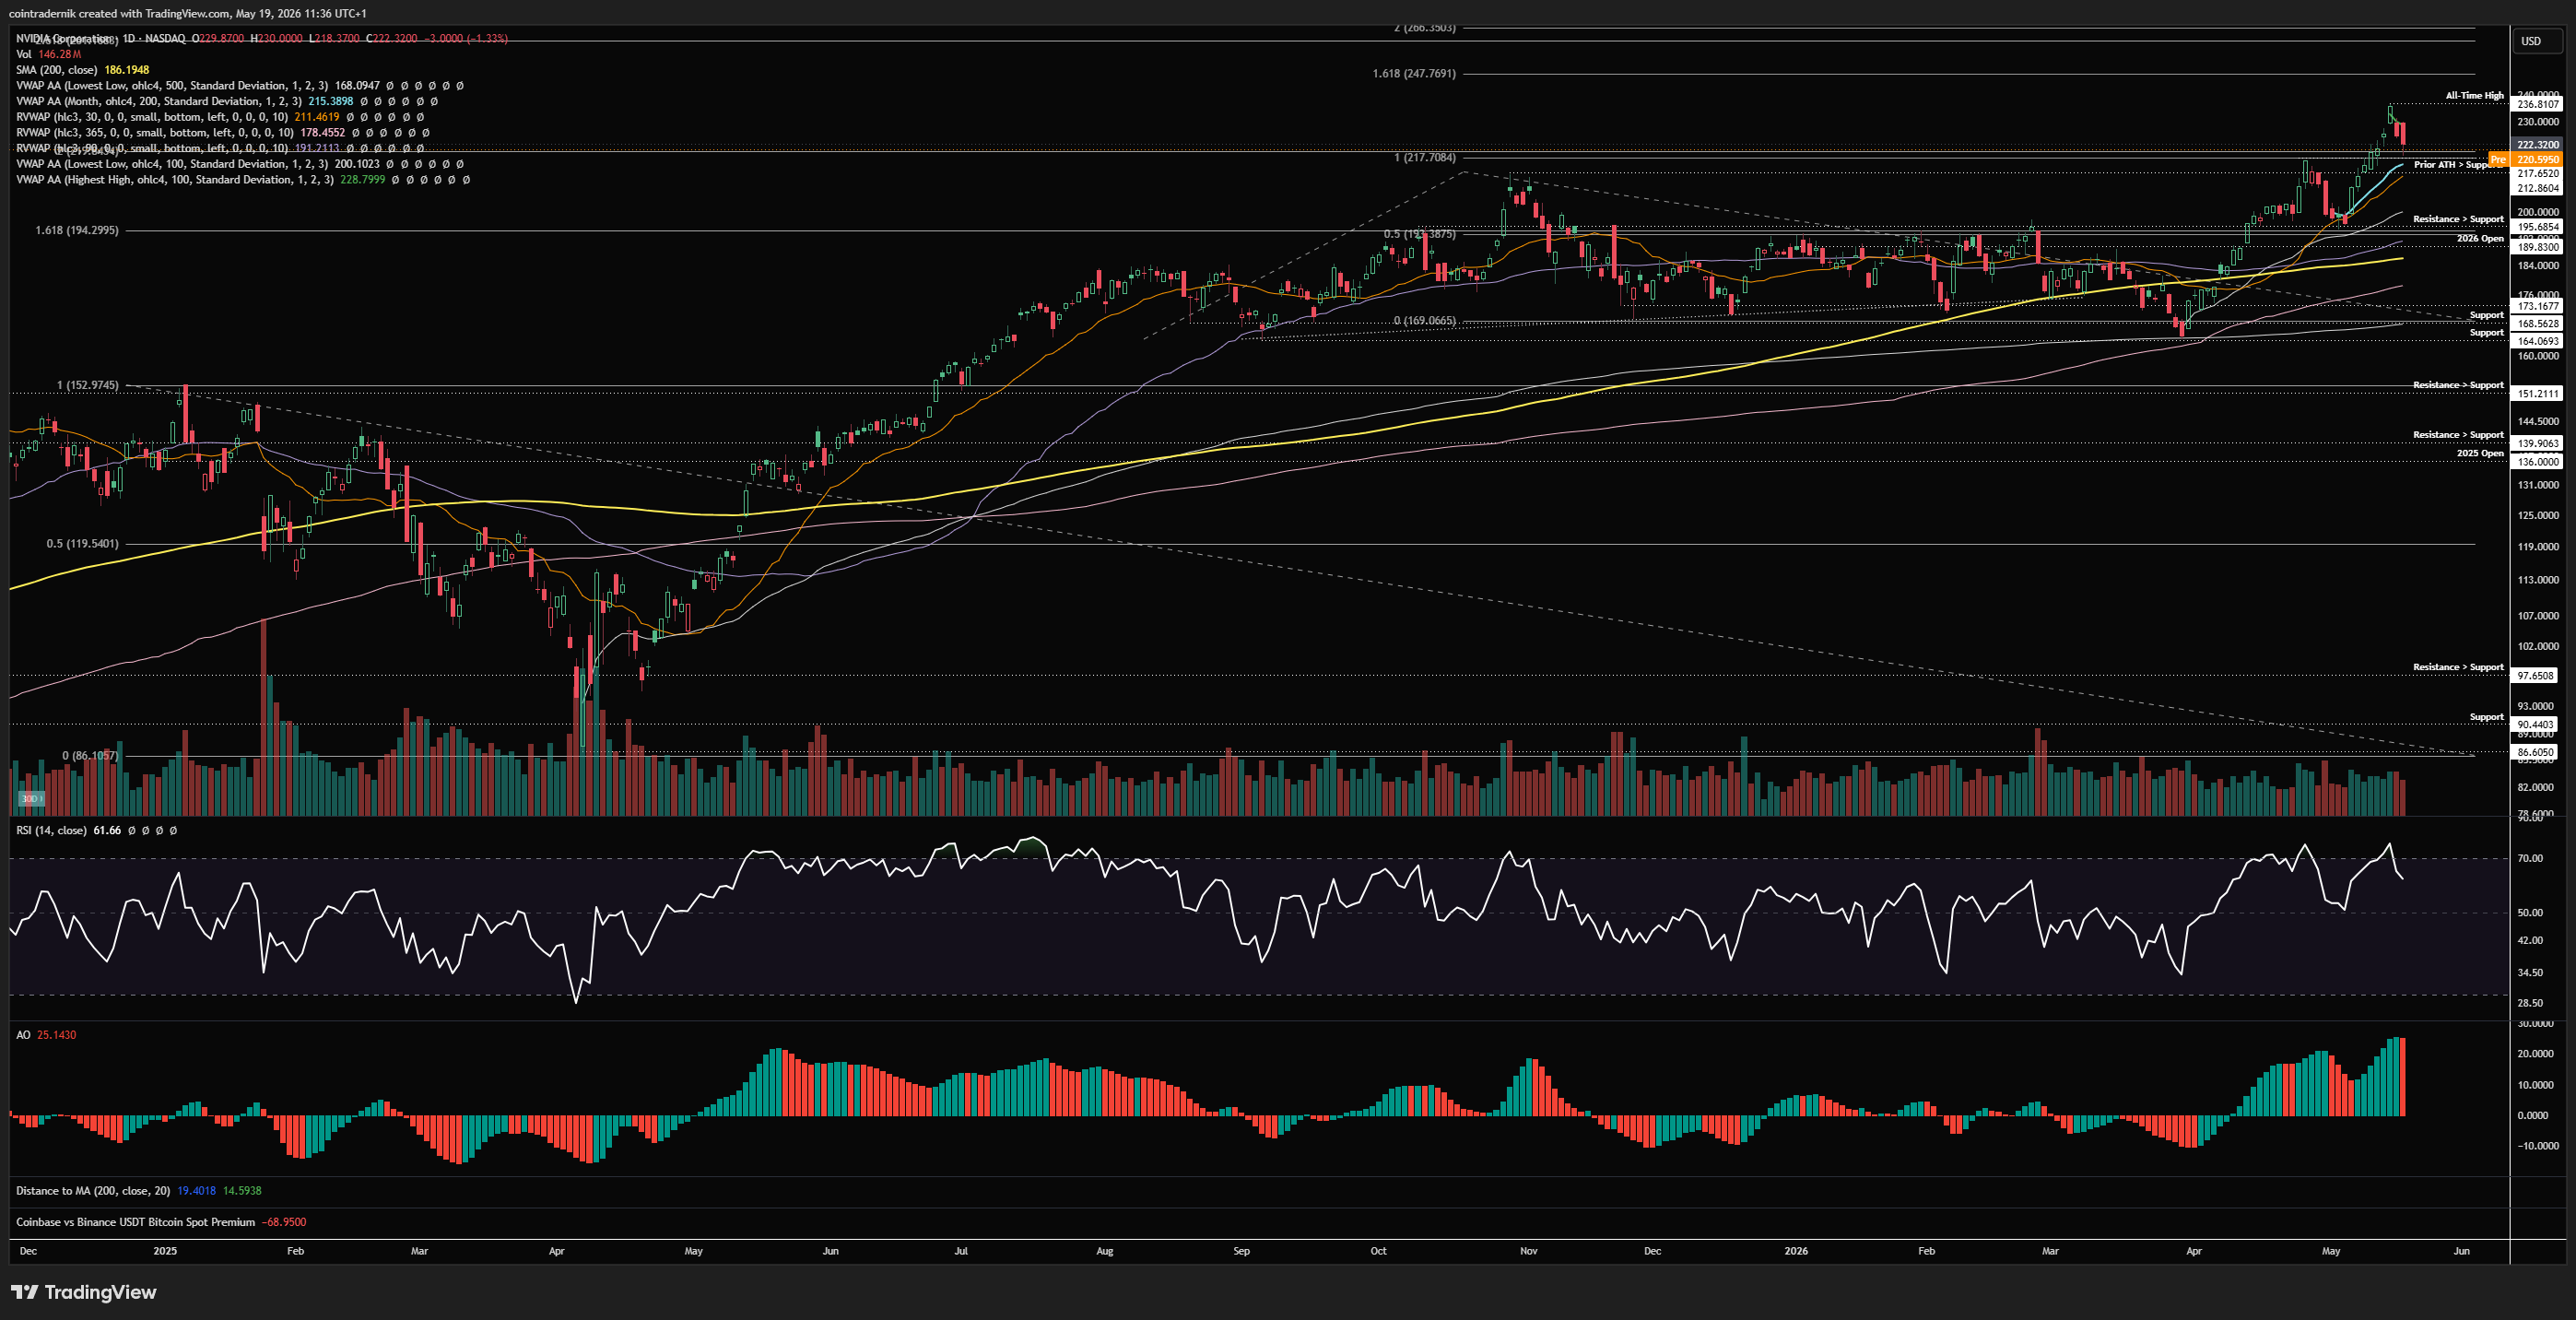Select the Distance to MA indicator legend
2576x1320 pixels.
pos(139,1191)
